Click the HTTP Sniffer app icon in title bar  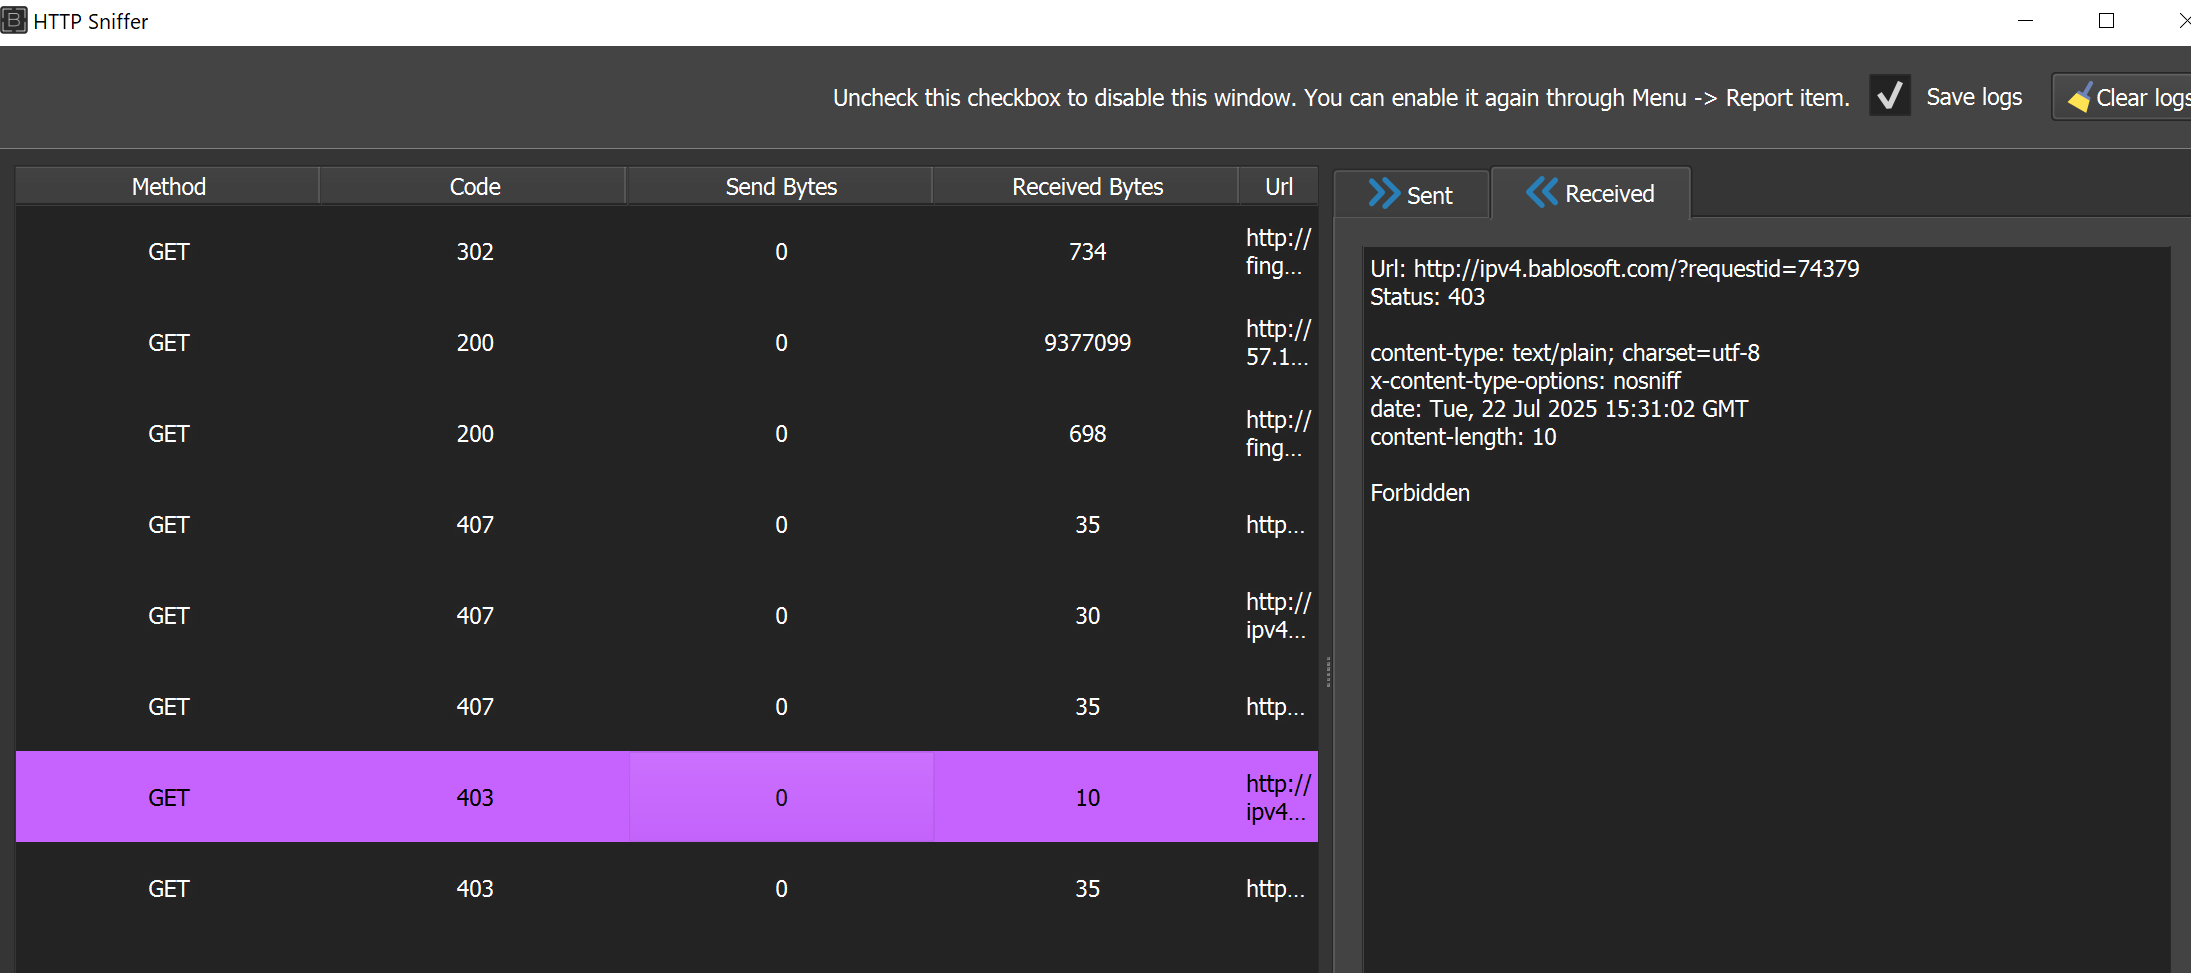click(x=14, y=21)
